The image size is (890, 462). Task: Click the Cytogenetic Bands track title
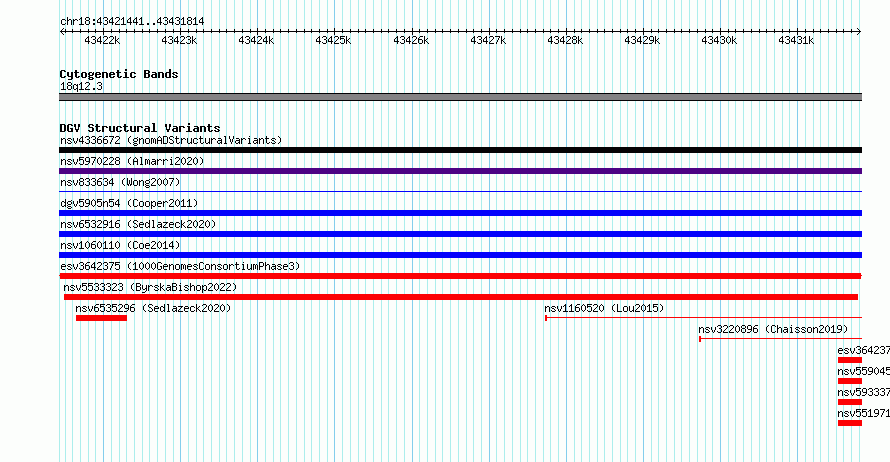point(119,74)
